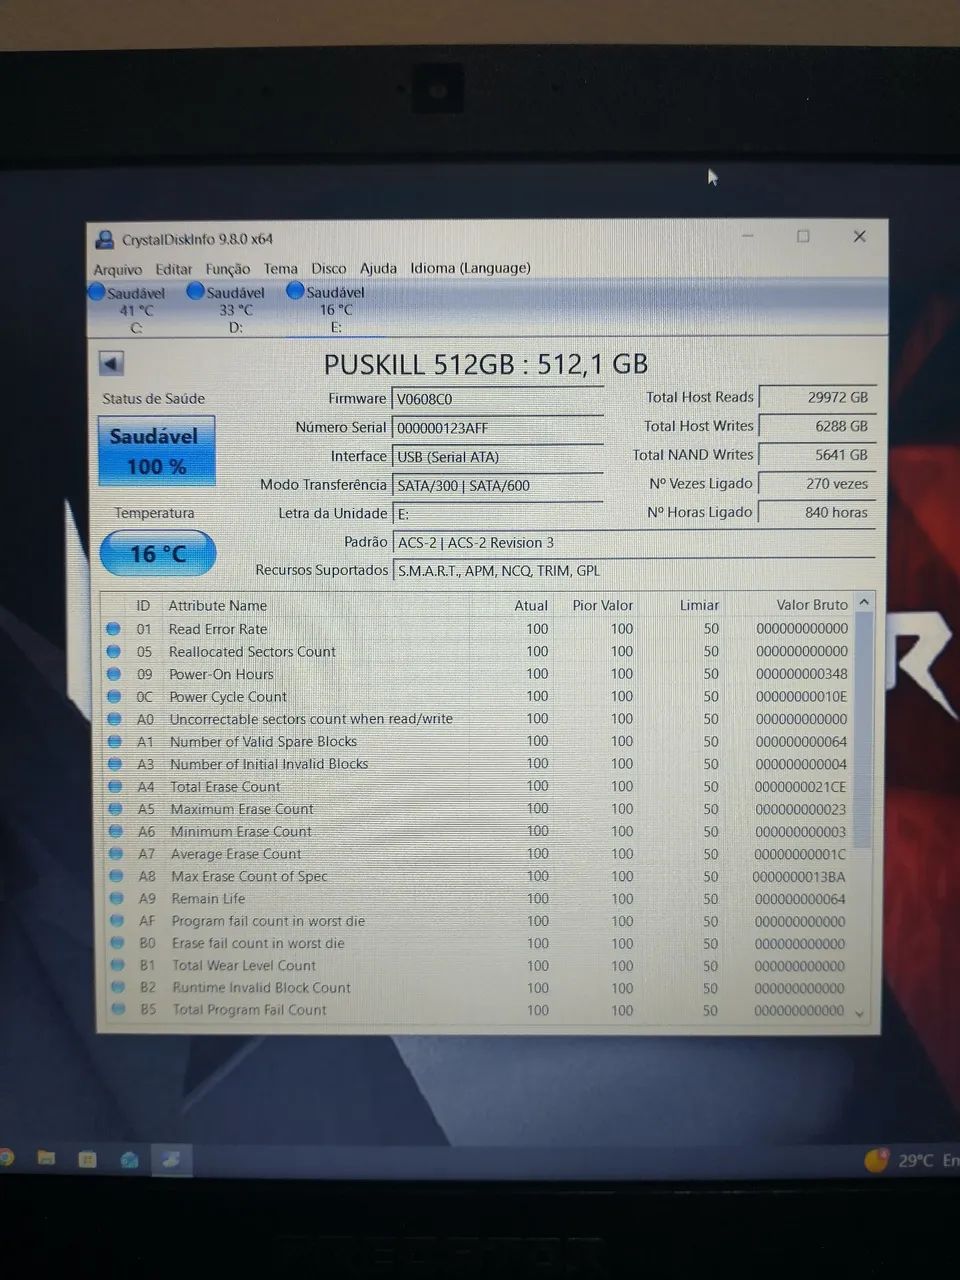Click the 16 °C temperature button

pos(158,554)
